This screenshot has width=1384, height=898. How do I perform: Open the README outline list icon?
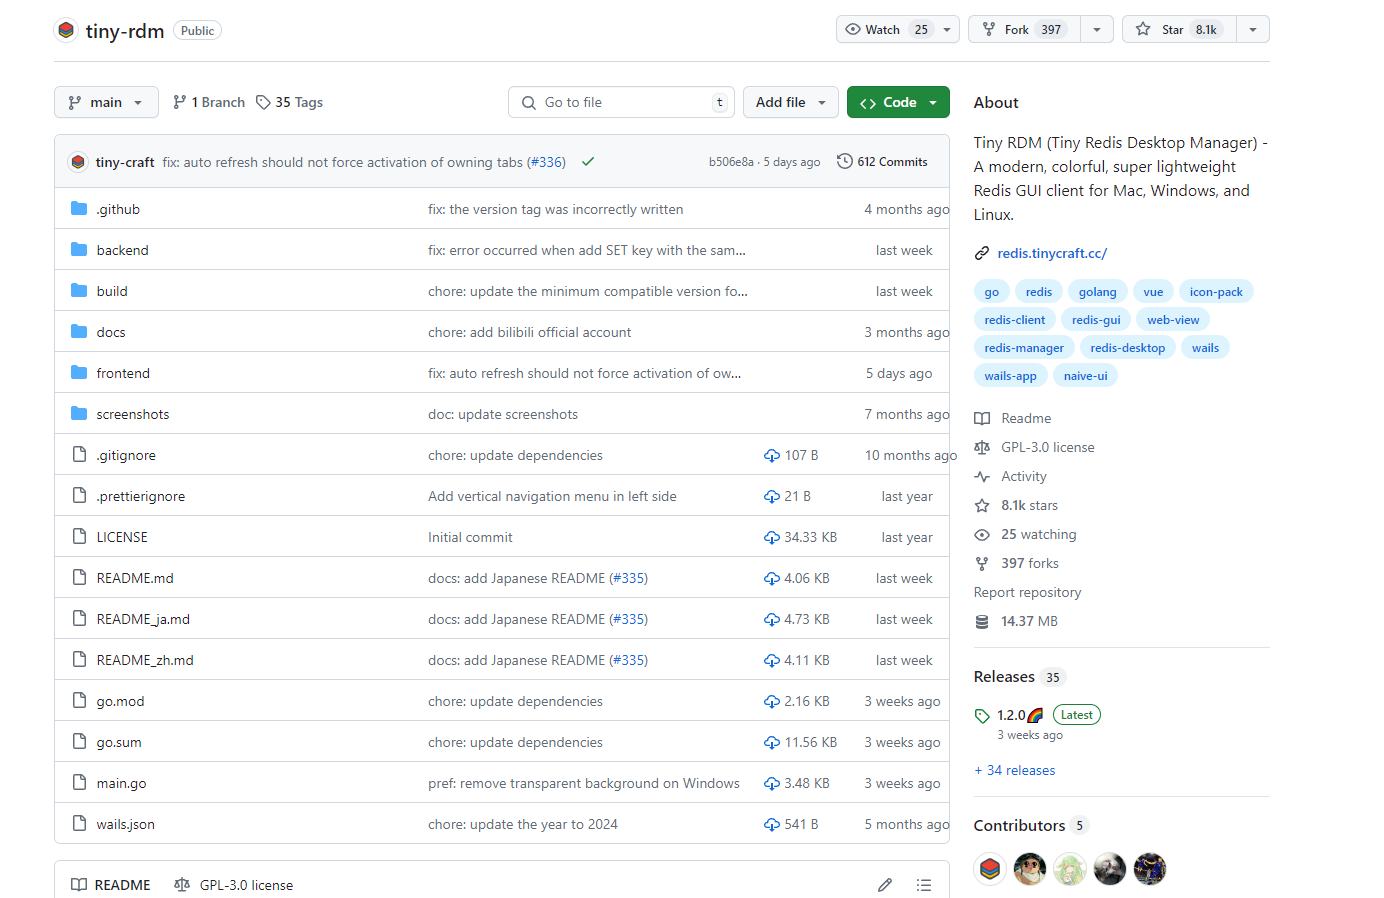pos(923,885)
